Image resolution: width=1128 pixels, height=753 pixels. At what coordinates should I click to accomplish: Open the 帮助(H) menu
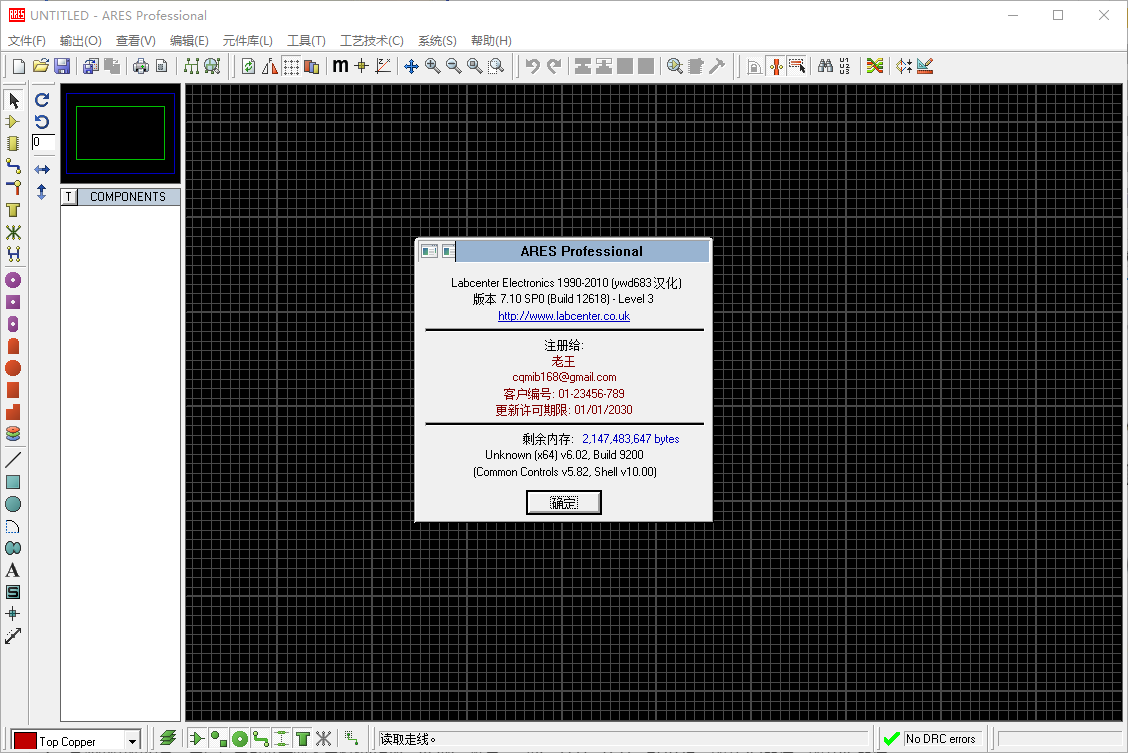pos(491,41)
